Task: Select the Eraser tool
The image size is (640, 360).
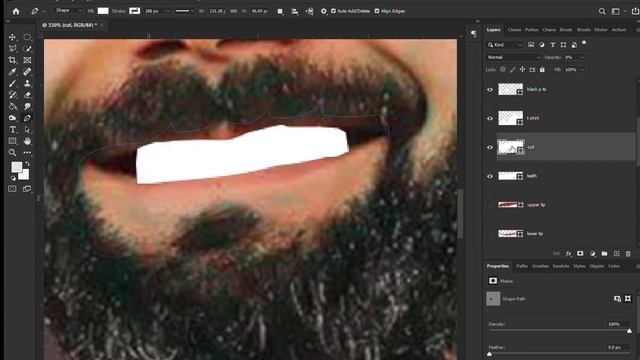Action: pyautogui.click(x=27, y=95)
